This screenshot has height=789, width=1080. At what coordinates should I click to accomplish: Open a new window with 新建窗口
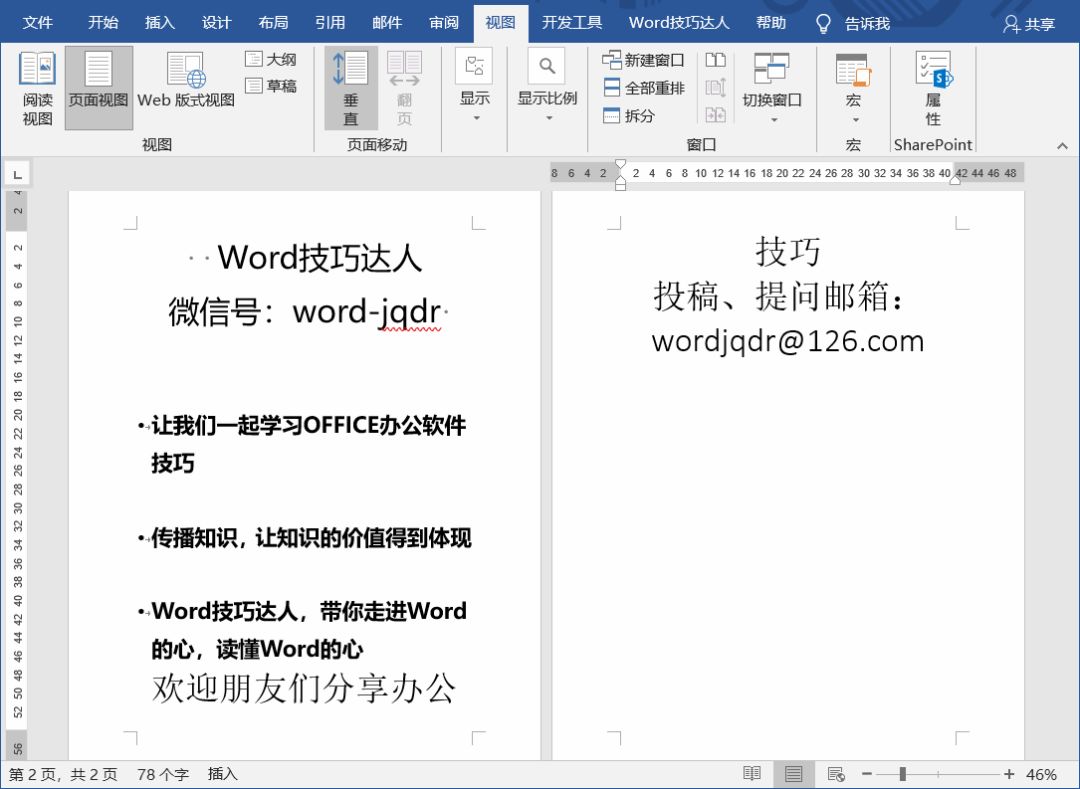click(x=643, y=61)
